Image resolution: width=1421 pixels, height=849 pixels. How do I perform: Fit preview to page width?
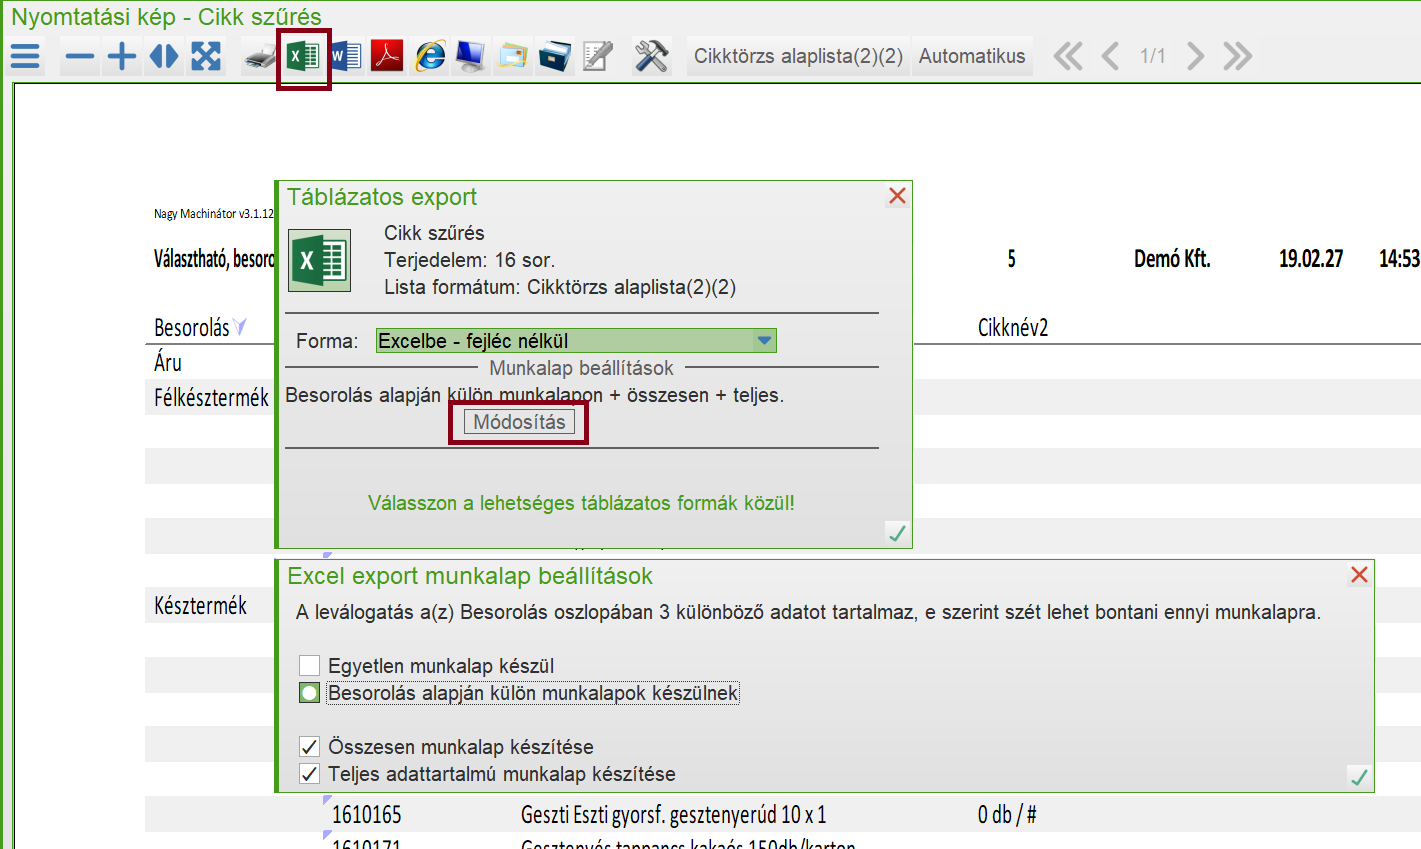164,56
